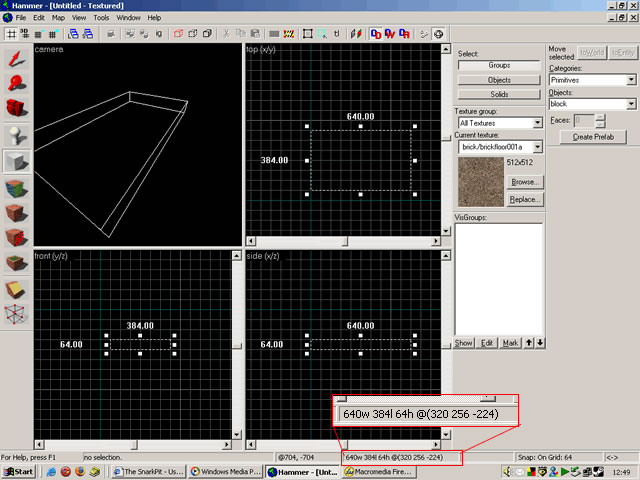The height and width of the screenshot is (480, 640).
Task: Click the Windows Start button
Action: point(19,470)
